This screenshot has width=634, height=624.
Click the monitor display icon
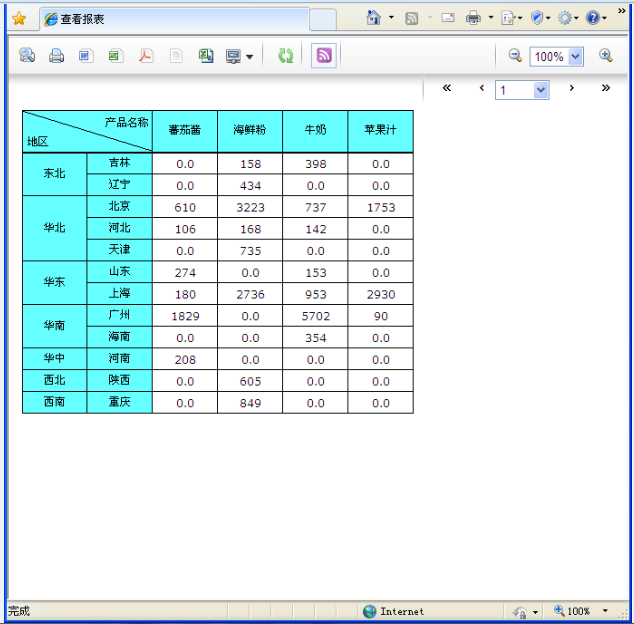click(x=233, y=56)
